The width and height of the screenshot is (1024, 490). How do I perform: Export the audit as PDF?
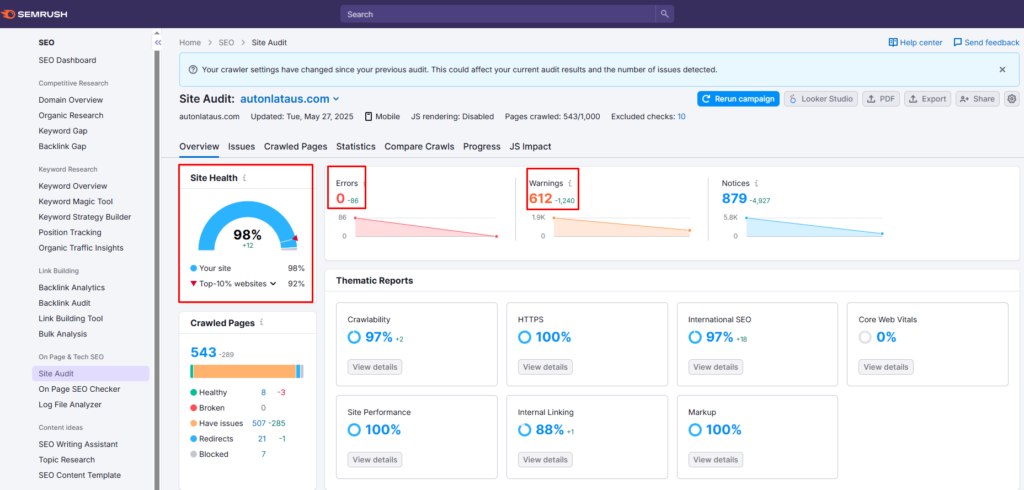pos(880,99)
